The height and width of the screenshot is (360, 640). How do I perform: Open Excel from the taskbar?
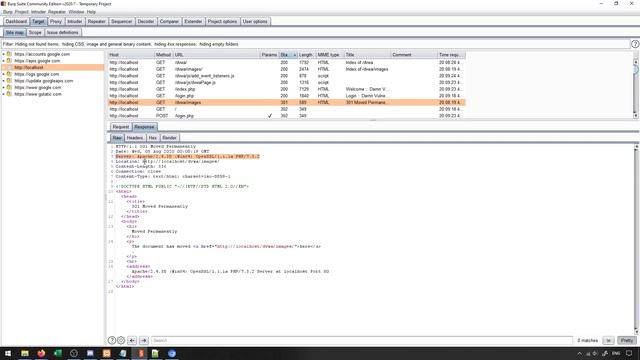pos(58,353)
